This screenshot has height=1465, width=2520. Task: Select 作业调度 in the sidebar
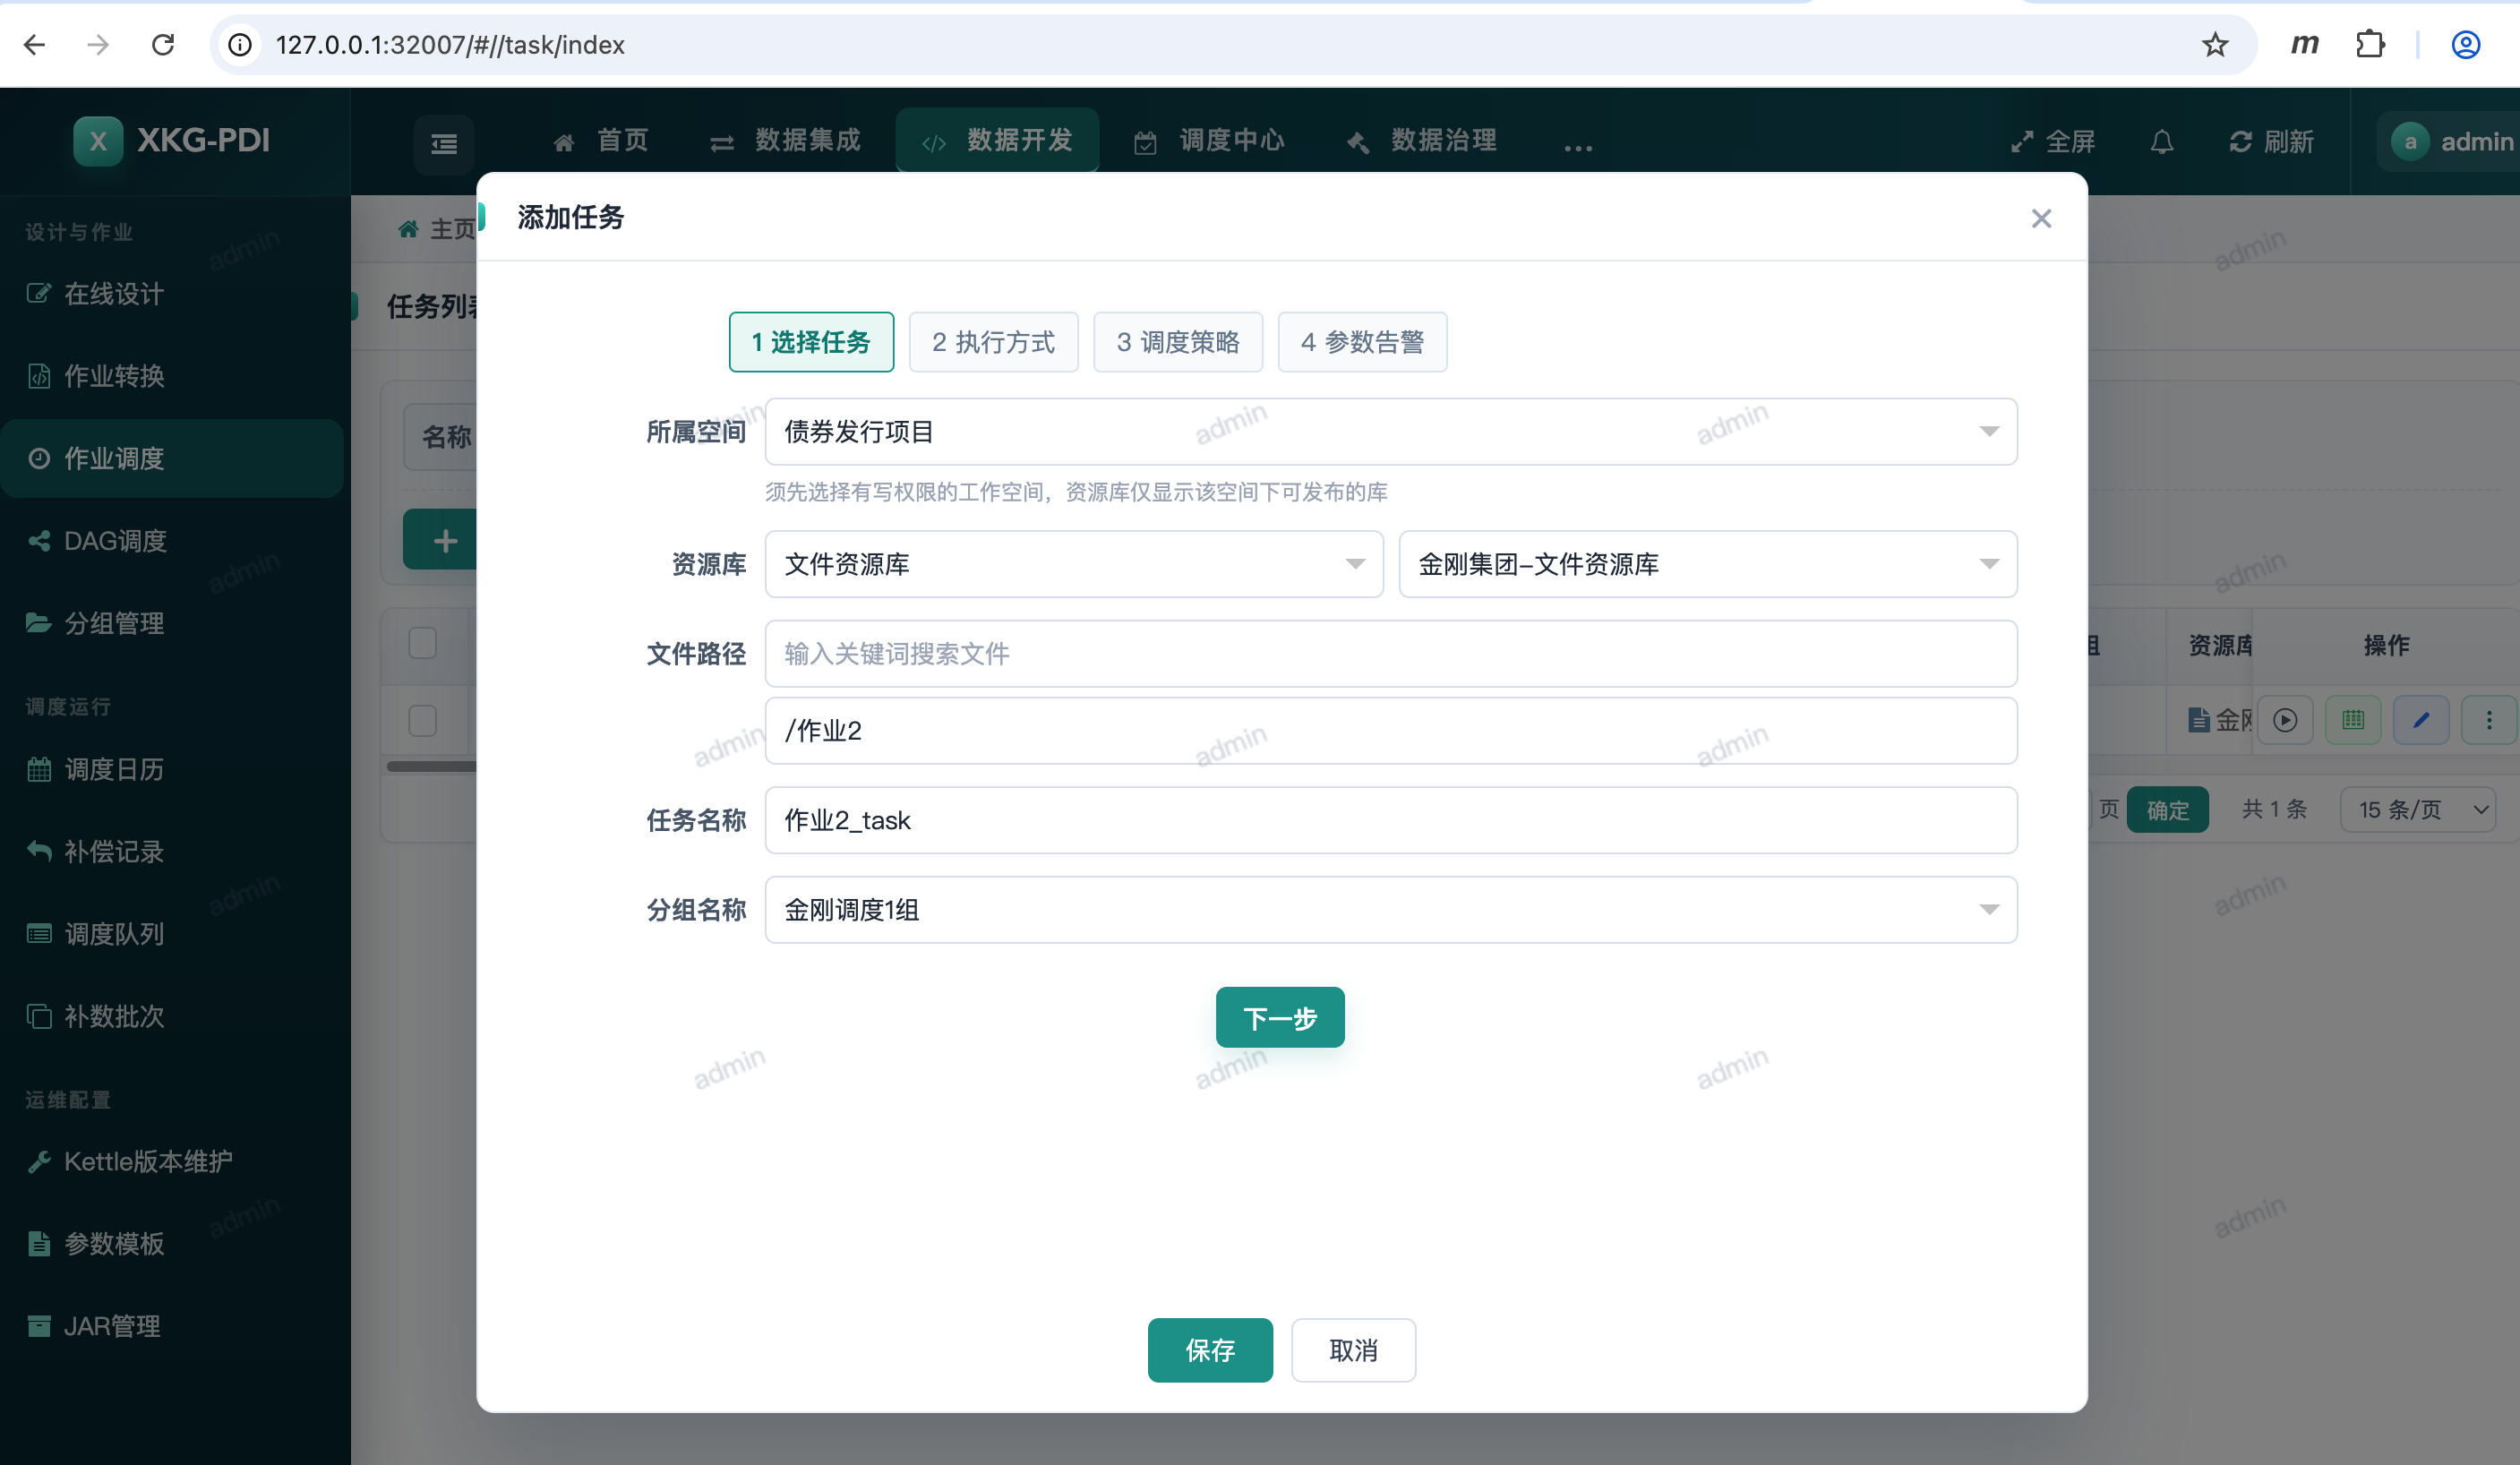click(x=172, y=458)
